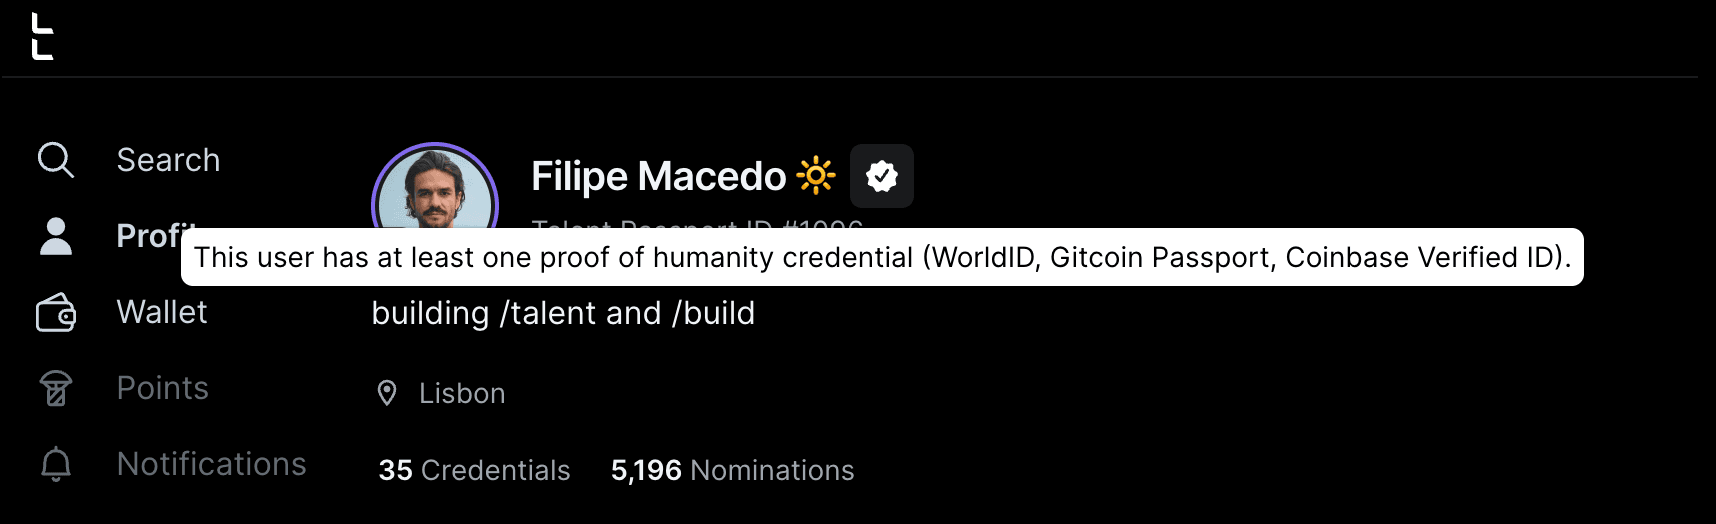1716x524 pixels.
Task: Click the Lisbon location text
Action: (x=462, y=393)
